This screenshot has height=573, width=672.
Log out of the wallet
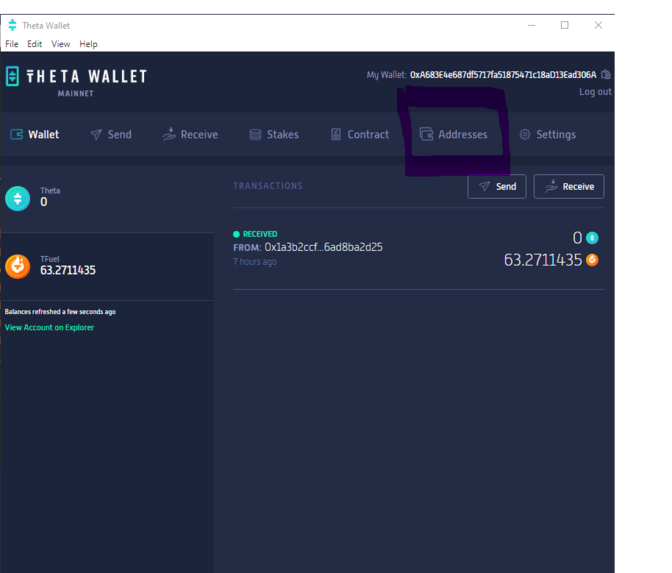tap(595, 92)
